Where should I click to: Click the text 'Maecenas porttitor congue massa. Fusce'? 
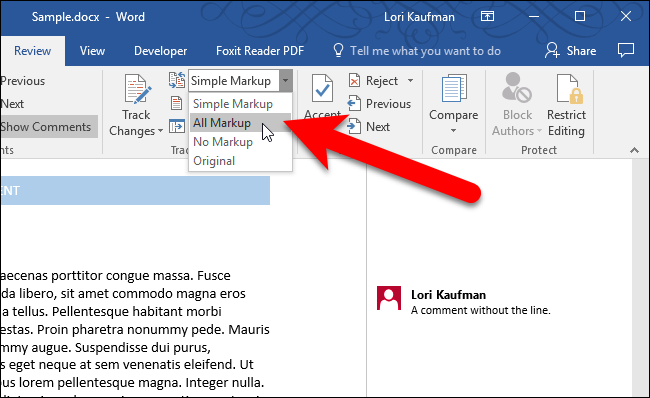pos(115,275)
